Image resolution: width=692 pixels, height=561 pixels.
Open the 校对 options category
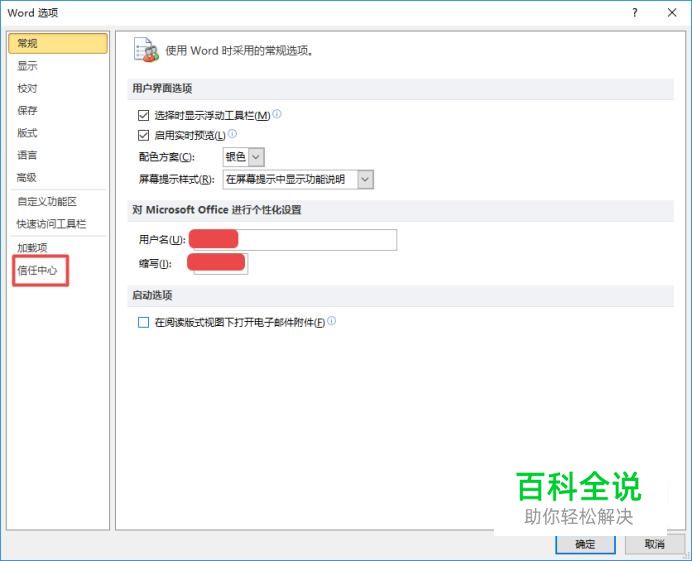tap(27, 88)
